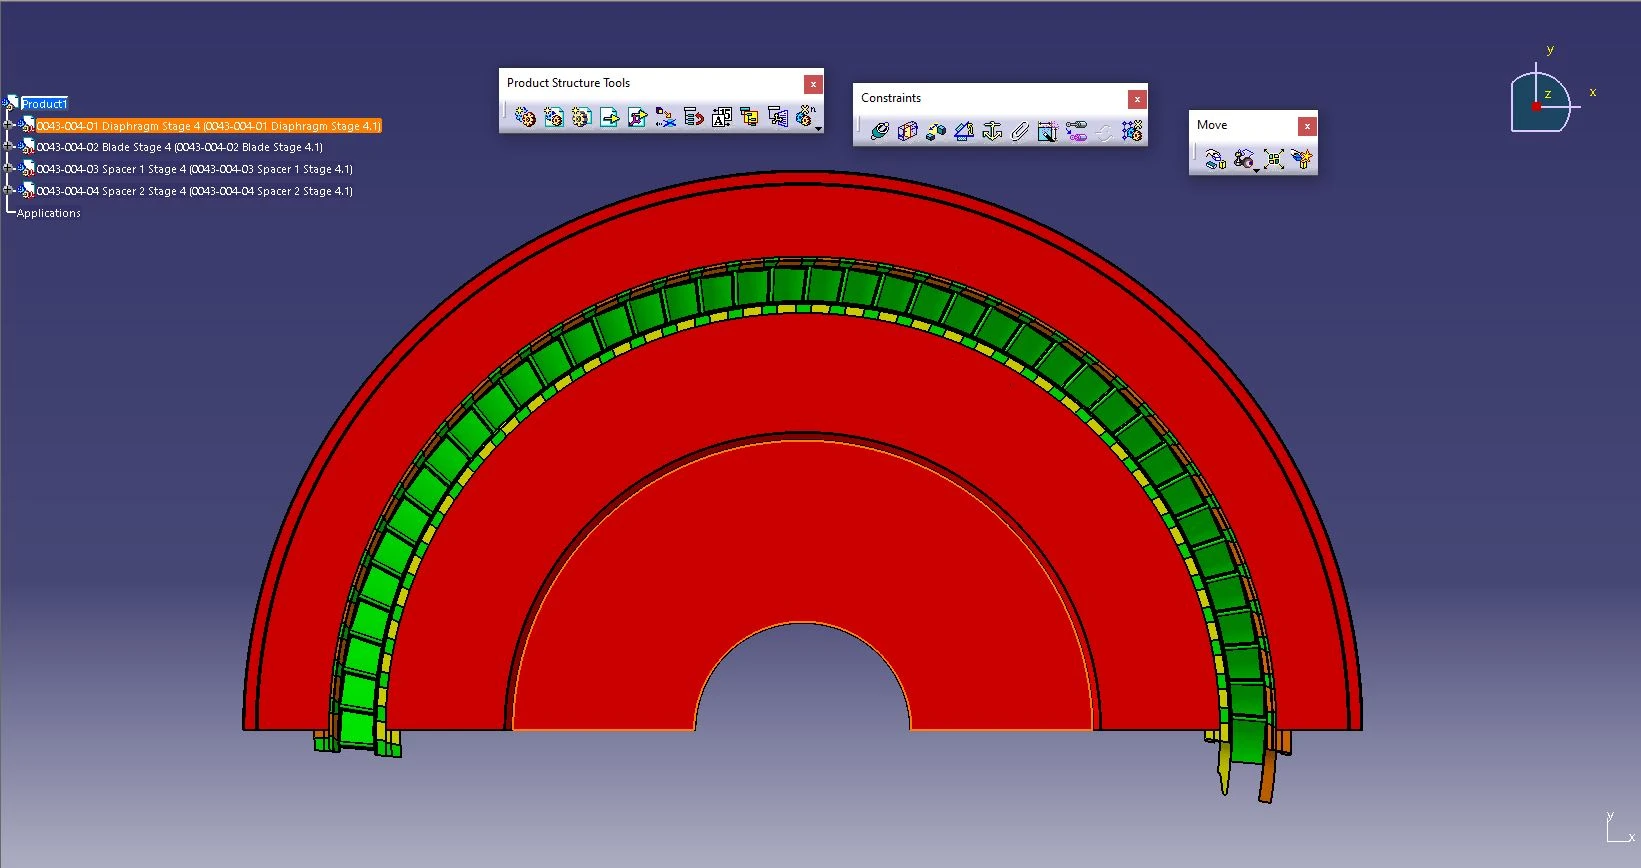Click the Manipulation tool in Move toolbar
This screenshot has width=1641, height=868.
(1215, 159)
